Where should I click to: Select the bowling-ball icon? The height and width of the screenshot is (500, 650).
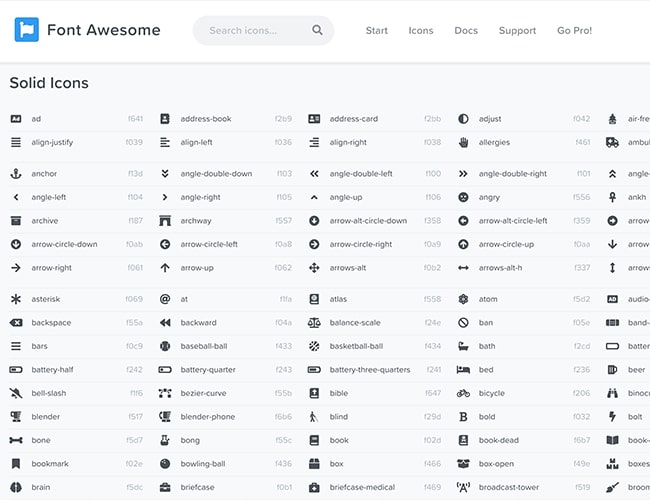click(165, 464)
